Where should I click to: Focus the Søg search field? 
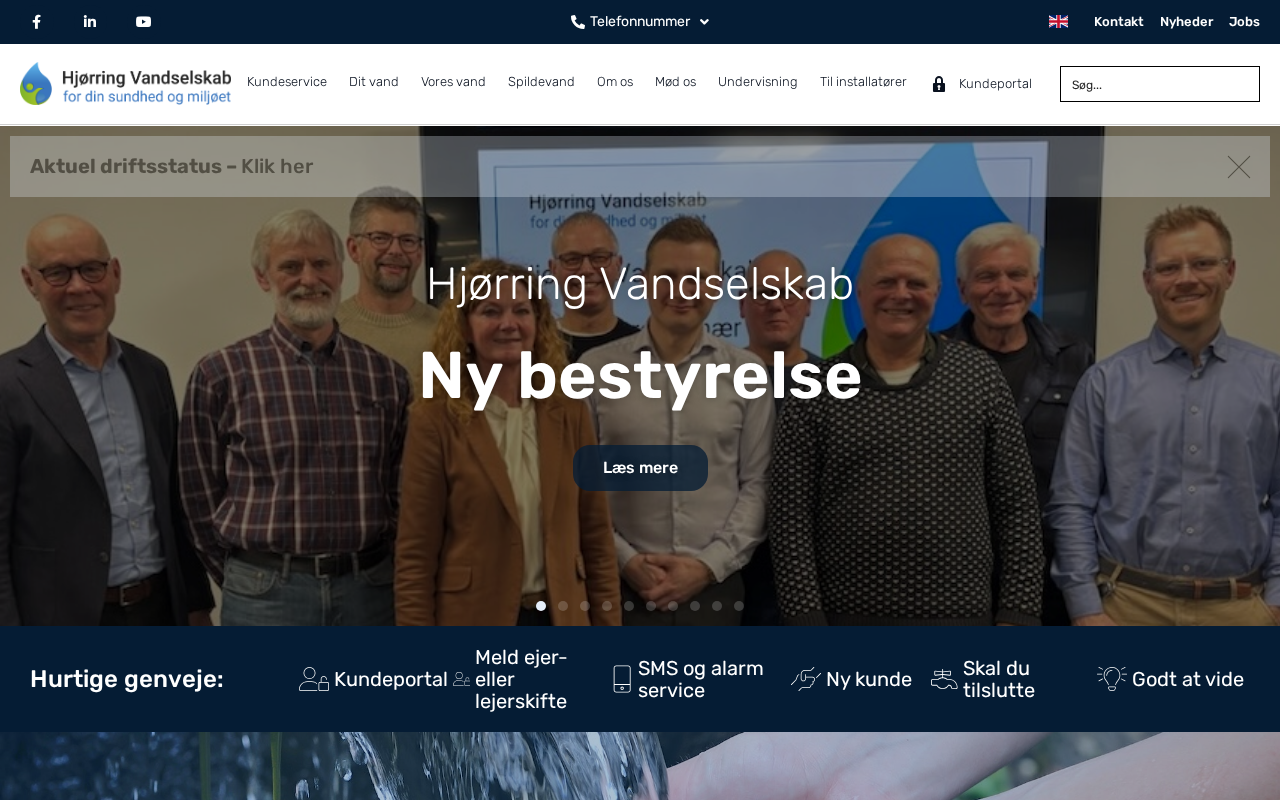coord(1160,84)
